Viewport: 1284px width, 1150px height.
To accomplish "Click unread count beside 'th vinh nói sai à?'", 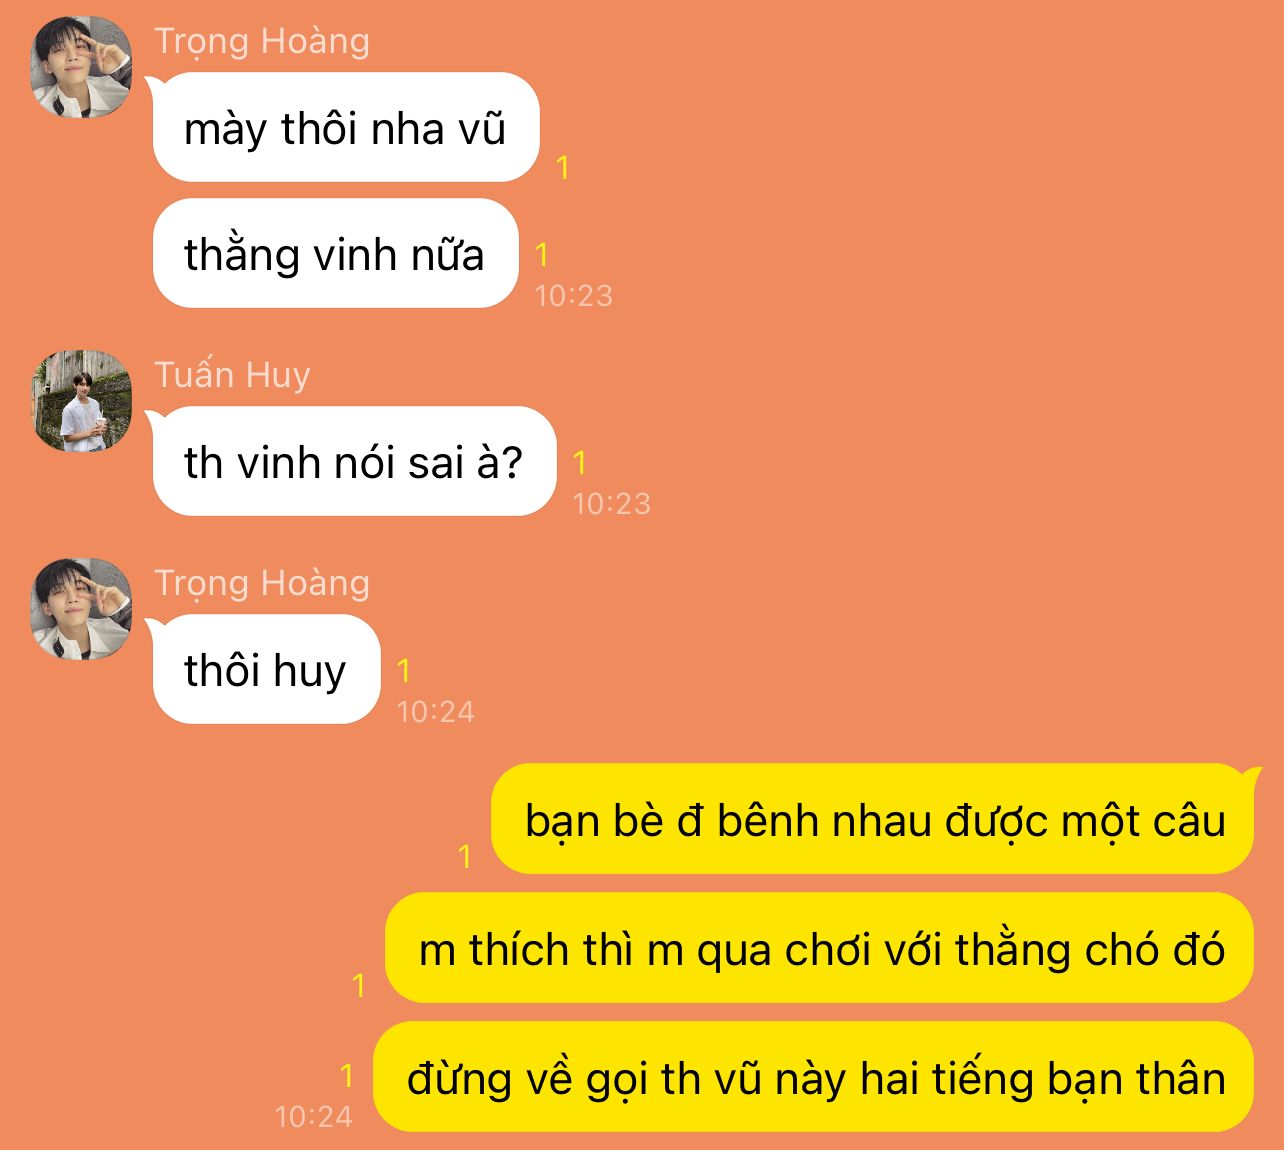I will (x=580, y=462).
